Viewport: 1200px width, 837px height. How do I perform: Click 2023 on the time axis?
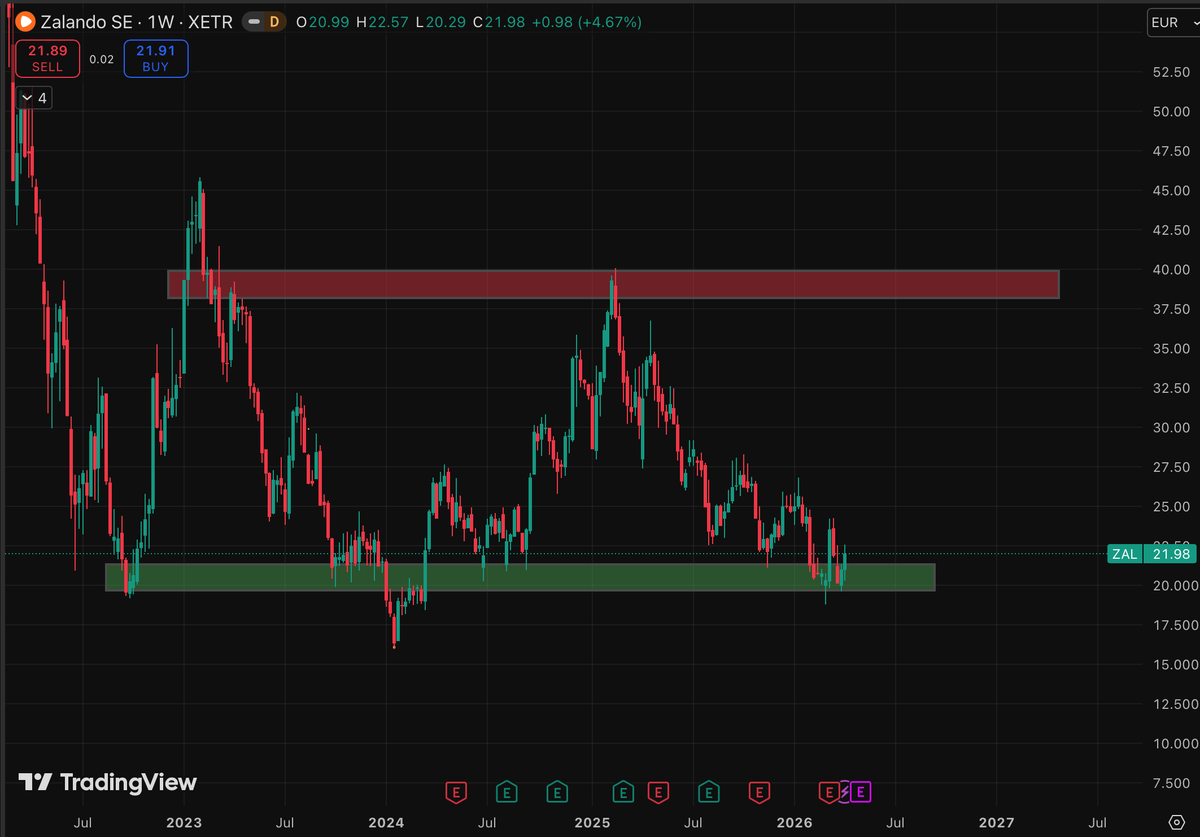tap(183, 822)
